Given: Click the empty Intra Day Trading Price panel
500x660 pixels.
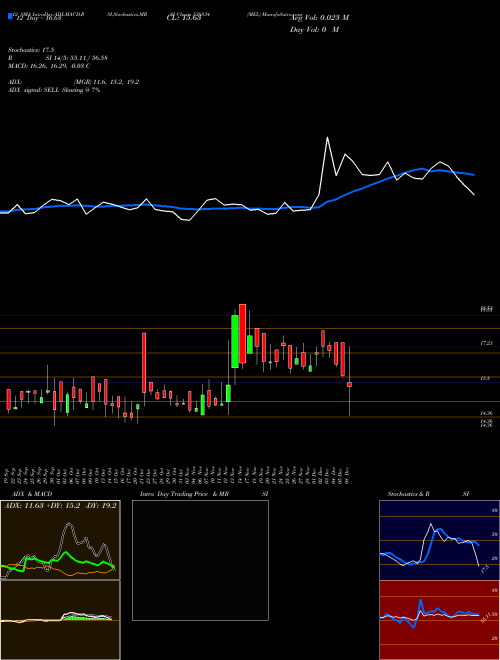Looking at the screenshot, I should (200, 560).
